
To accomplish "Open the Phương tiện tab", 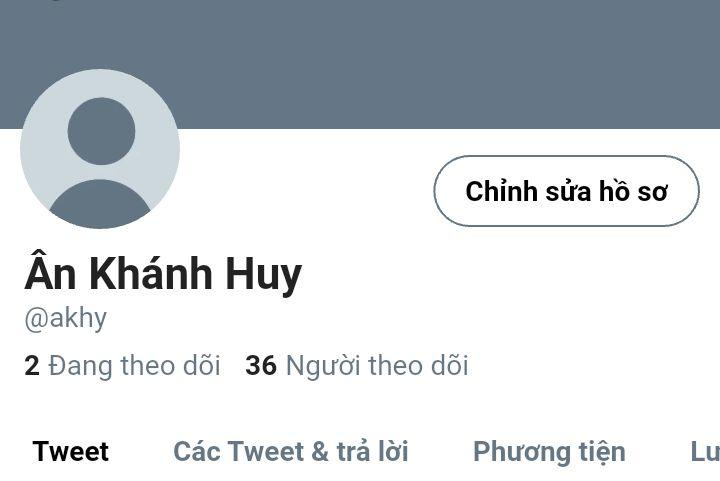I will (x=549, y=452).
